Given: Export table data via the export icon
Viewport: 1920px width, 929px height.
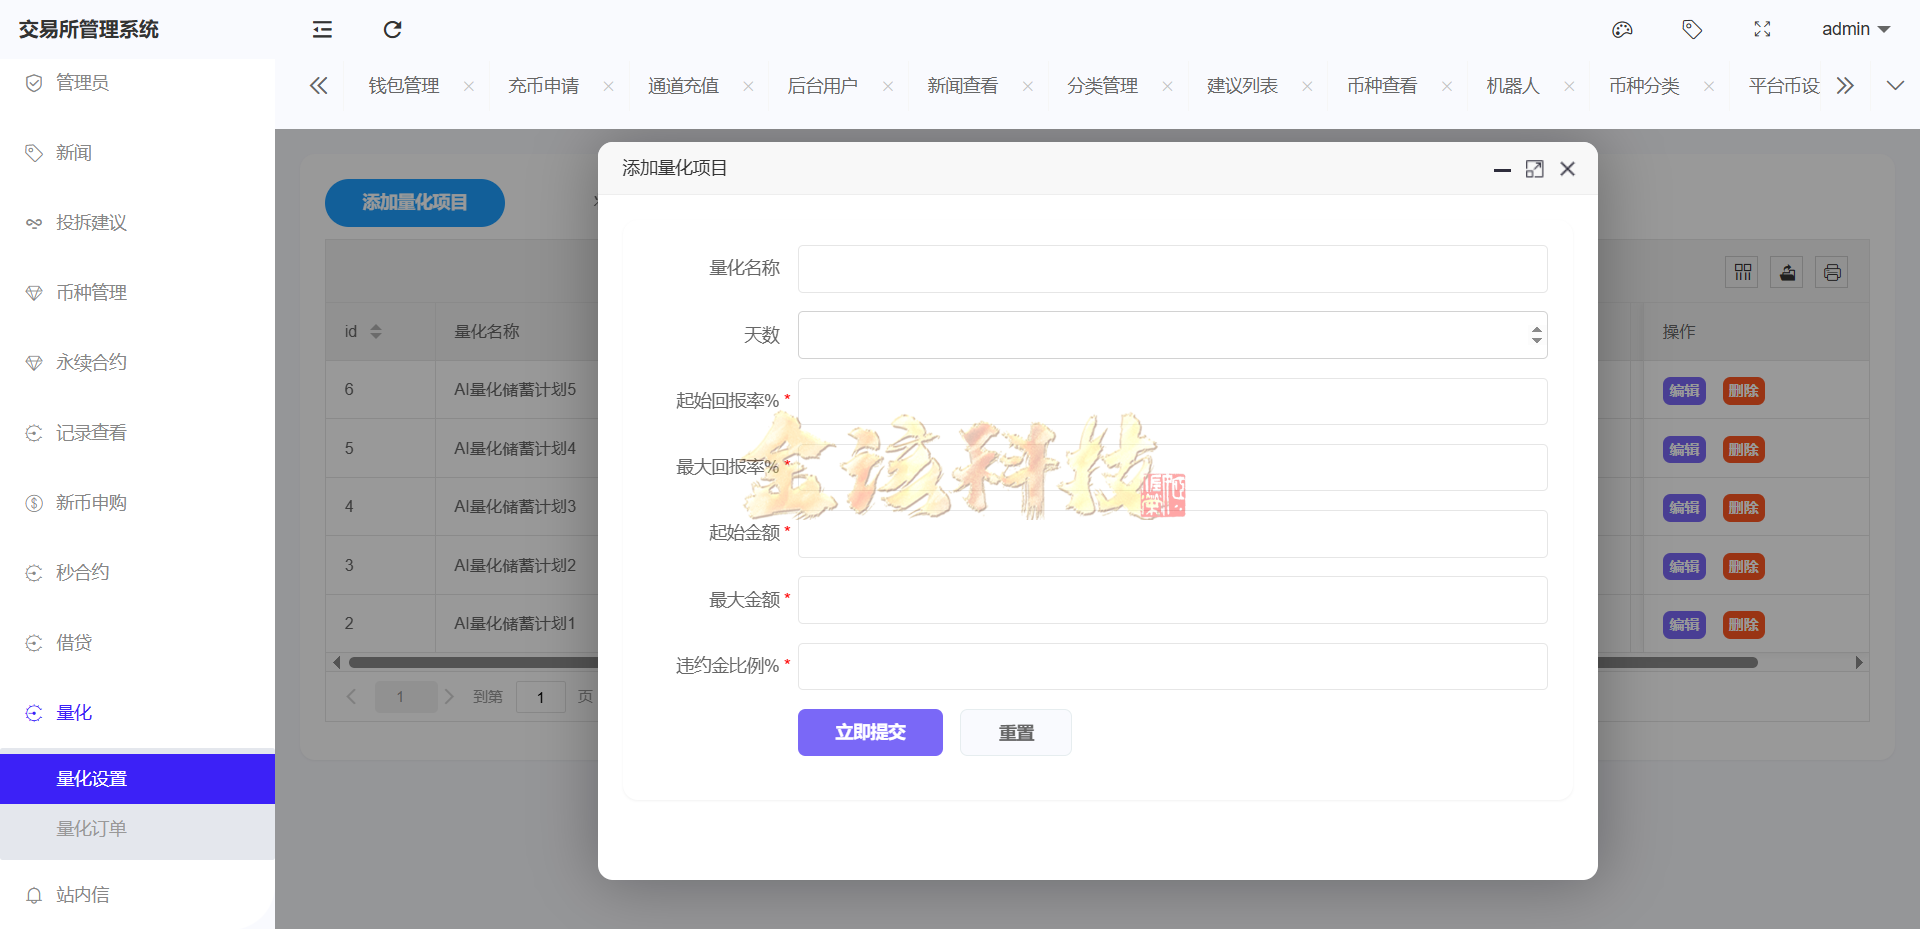Looking at the screenshot, I should pyautogui.click(x=1787, y=271).
